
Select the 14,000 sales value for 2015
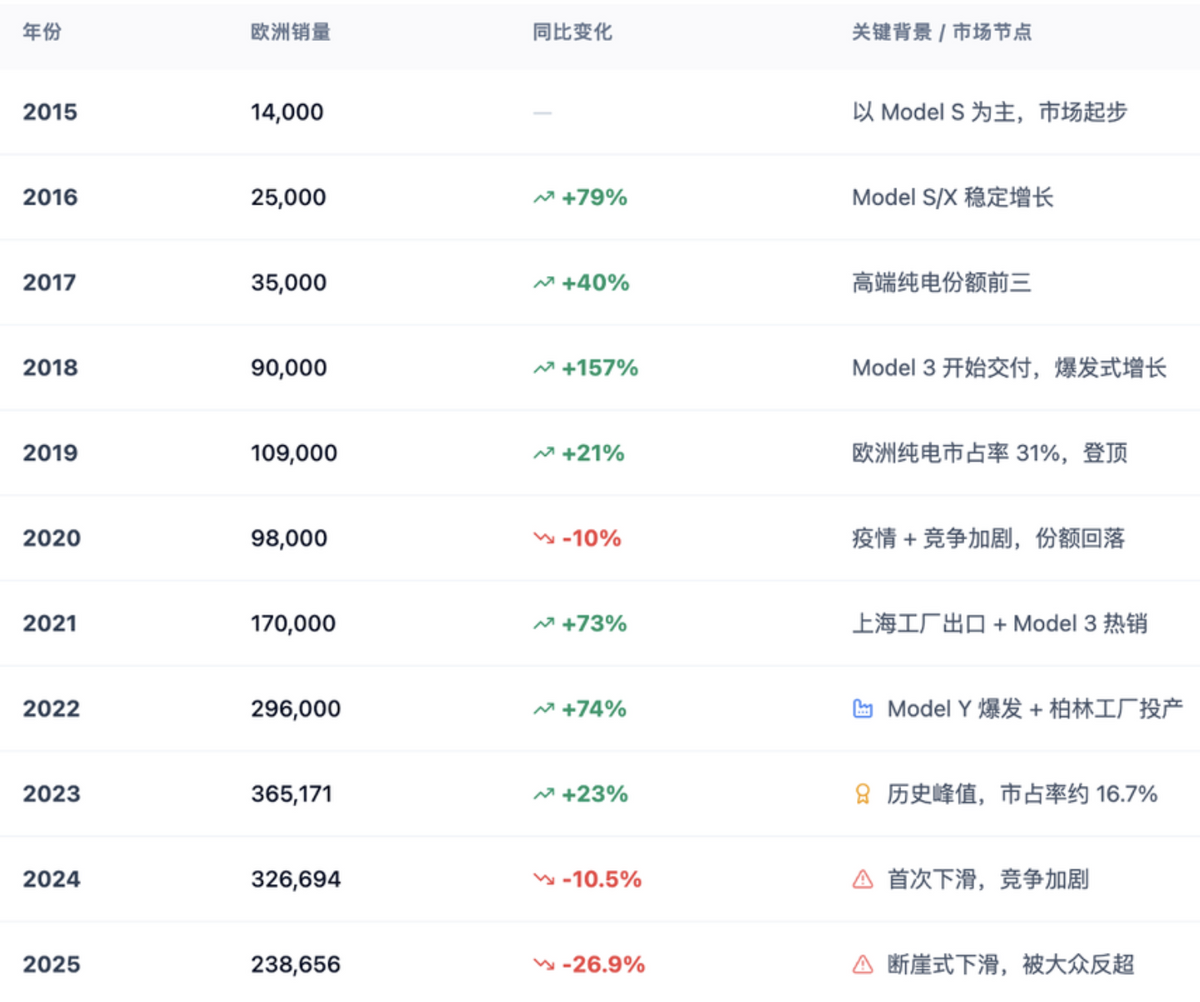(x=287, y=112)
